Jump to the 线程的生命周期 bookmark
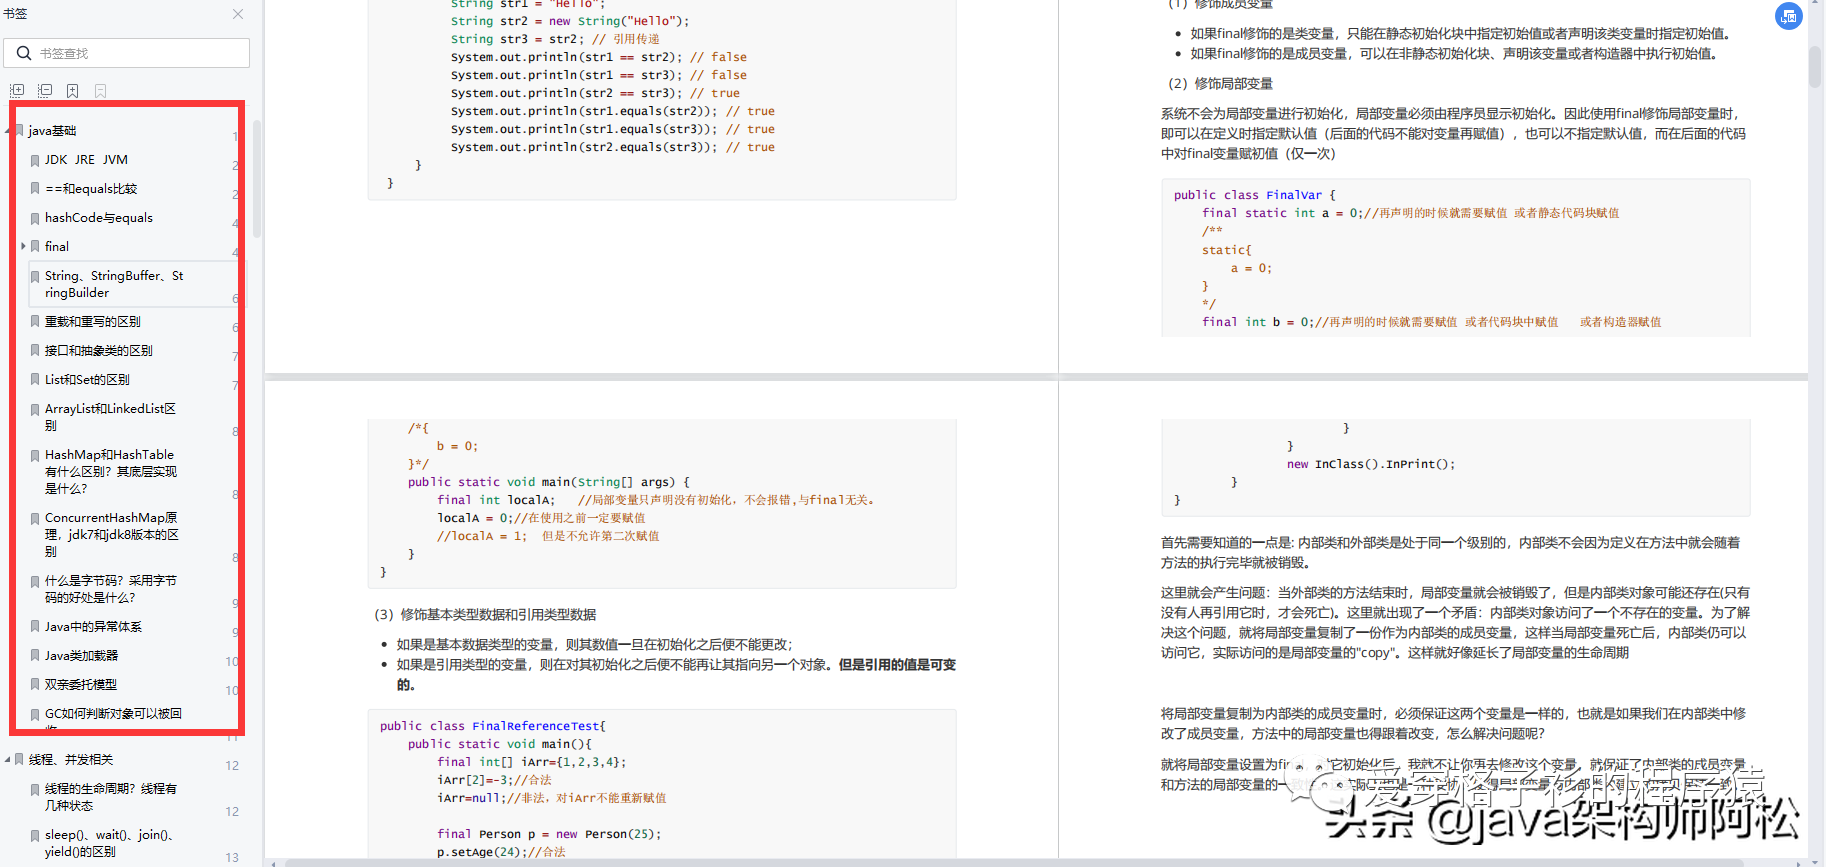Image resolution: width=1826 pixels, height=867 pixels. click(111, 797)
